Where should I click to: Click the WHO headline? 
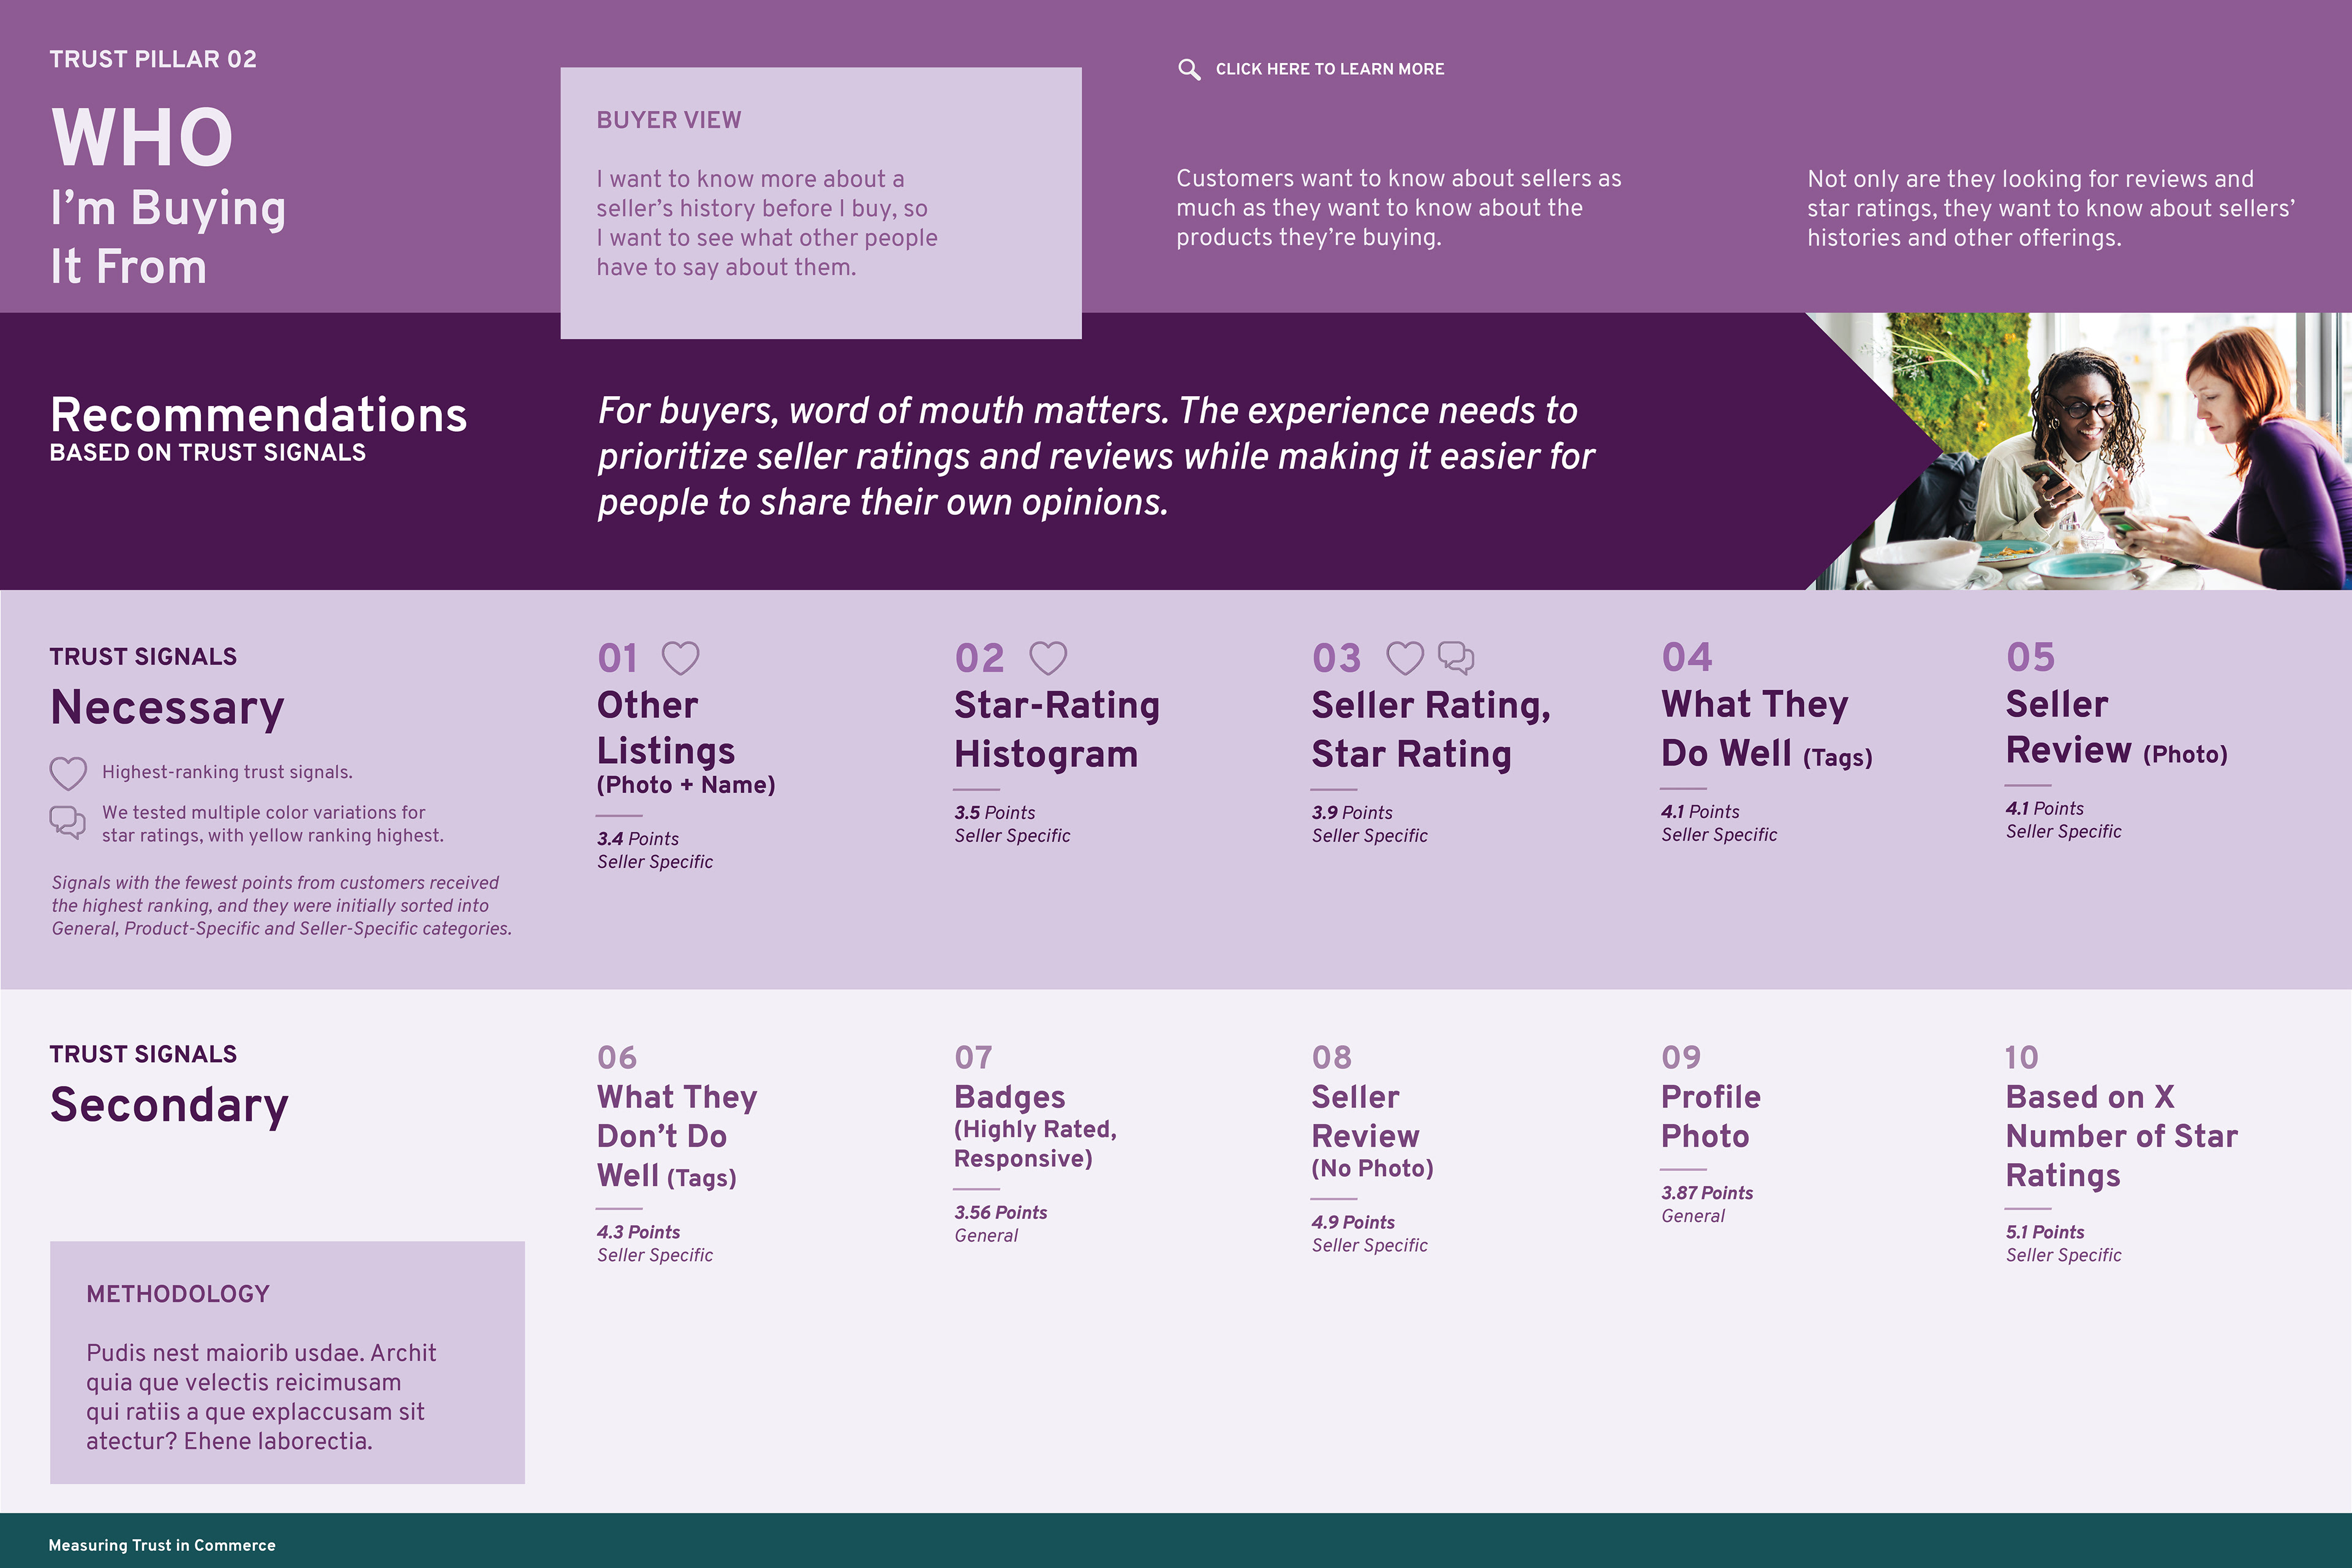coord(142,138)
